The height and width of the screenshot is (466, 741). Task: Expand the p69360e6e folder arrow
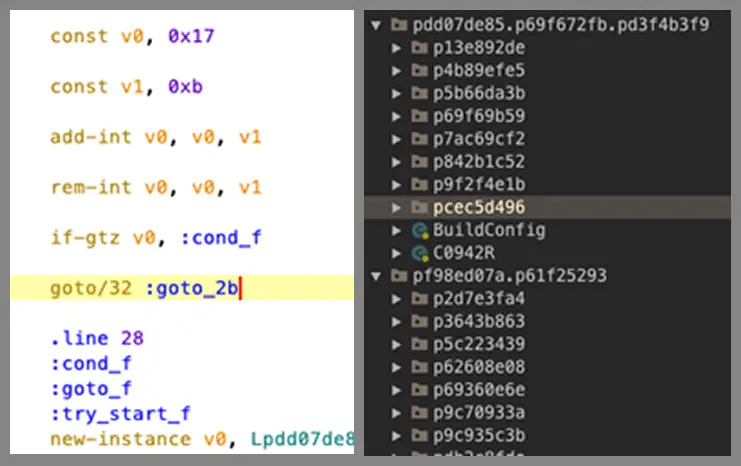tap(396, 390)
